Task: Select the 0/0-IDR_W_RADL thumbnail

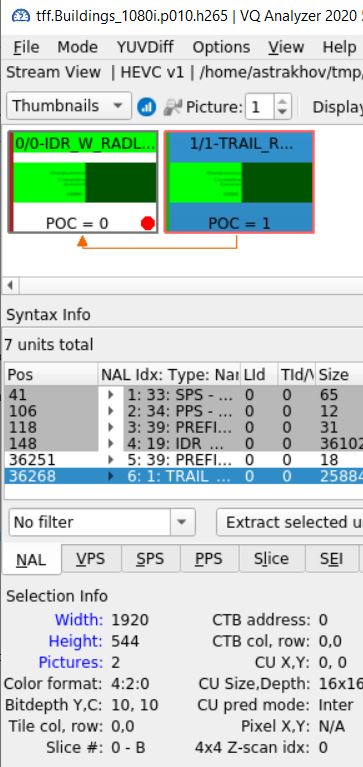Action: click(x=83, y=182)
